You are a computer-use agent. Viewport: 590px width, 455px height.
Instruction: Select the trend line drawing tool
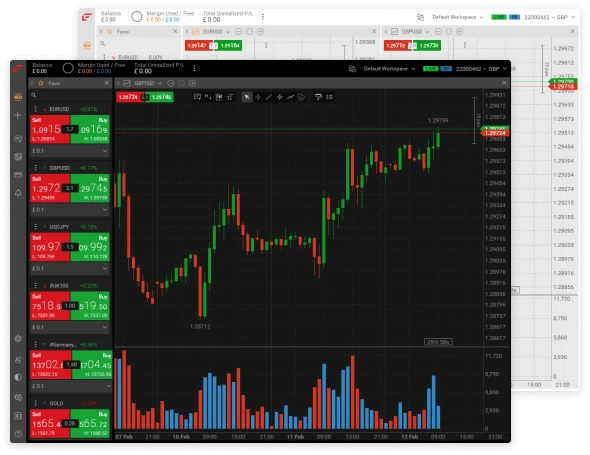[x=269, y=97]
